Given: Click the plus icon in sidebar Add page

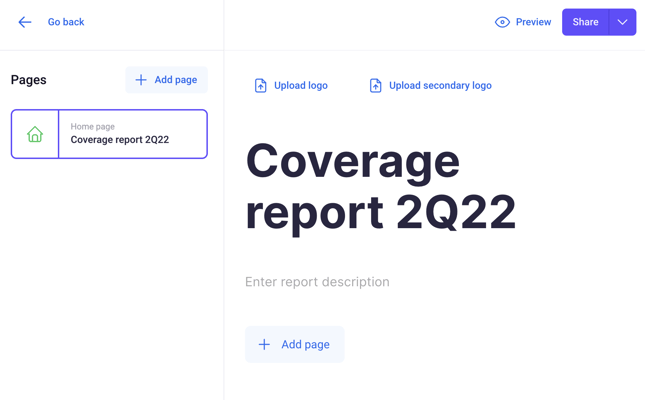Looking at the screenshot, I should 141,80.
